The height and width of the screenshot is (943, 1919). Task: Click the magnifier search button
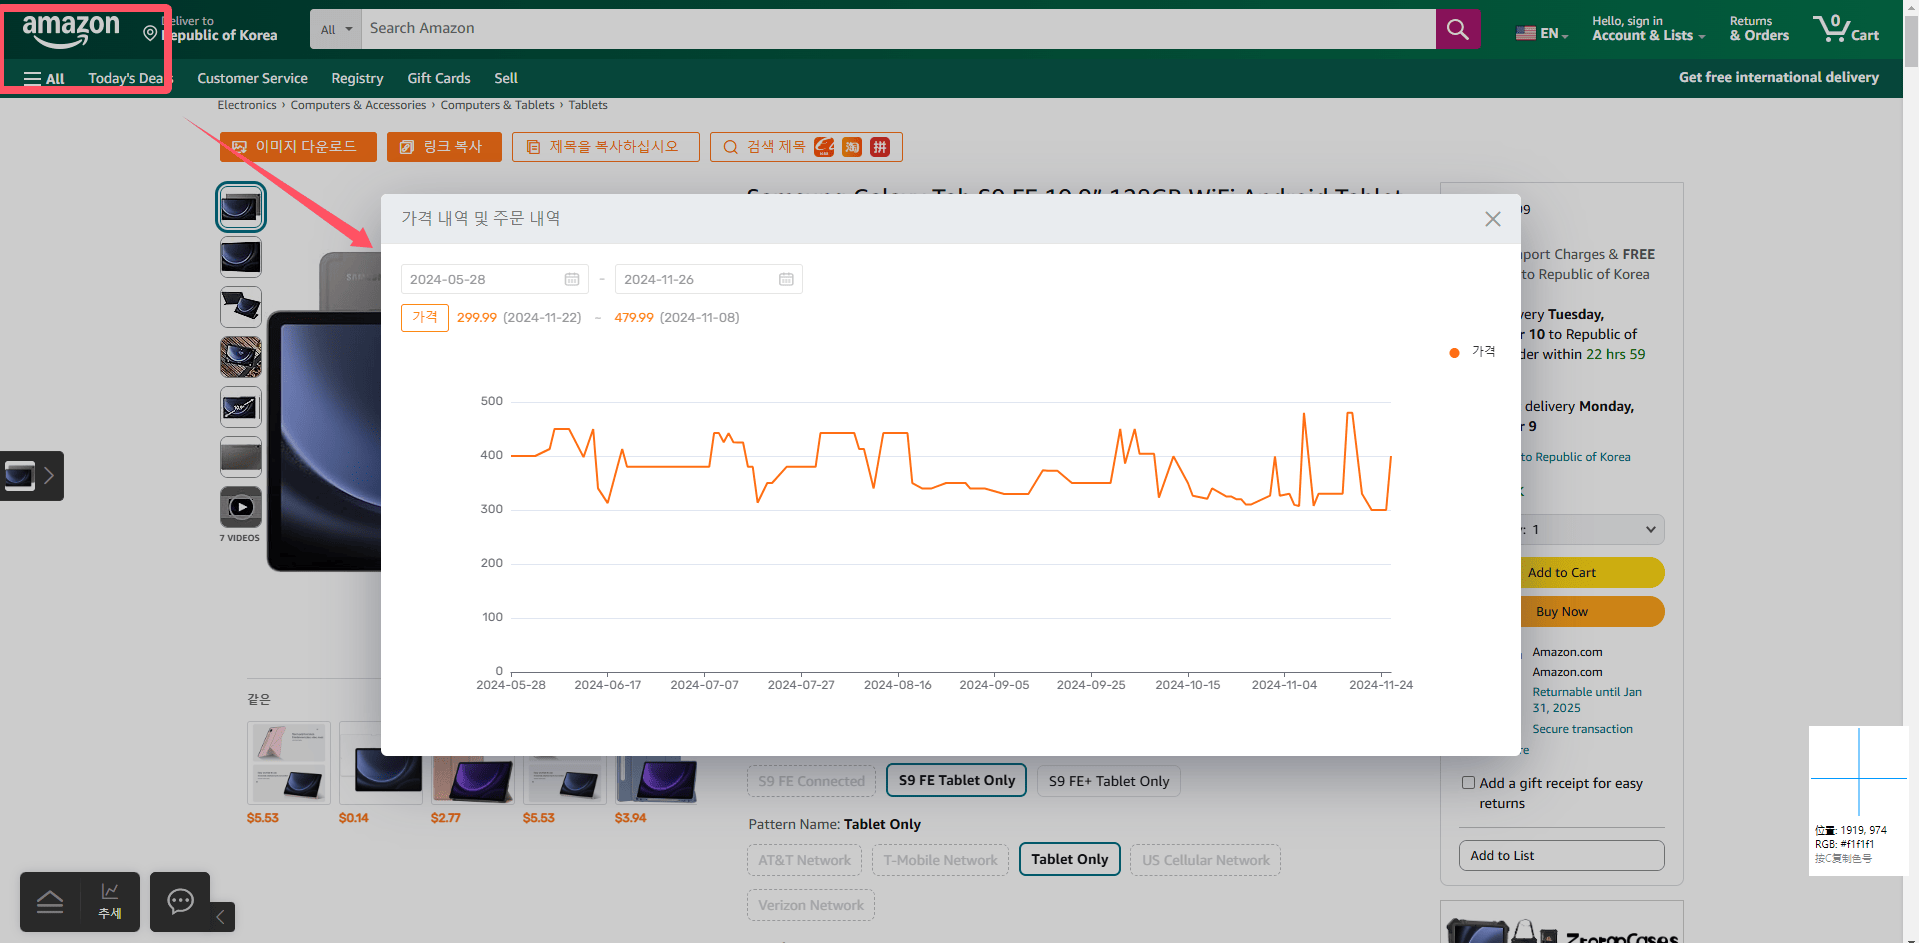(x=1458, y=29)
